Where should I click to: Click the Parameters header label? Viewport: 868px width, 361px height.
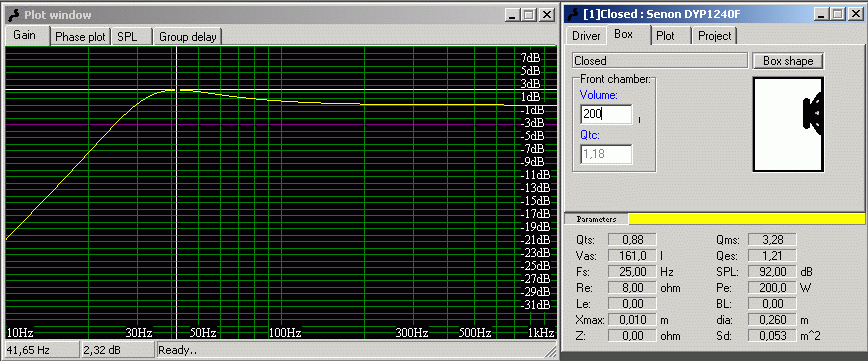596,219
